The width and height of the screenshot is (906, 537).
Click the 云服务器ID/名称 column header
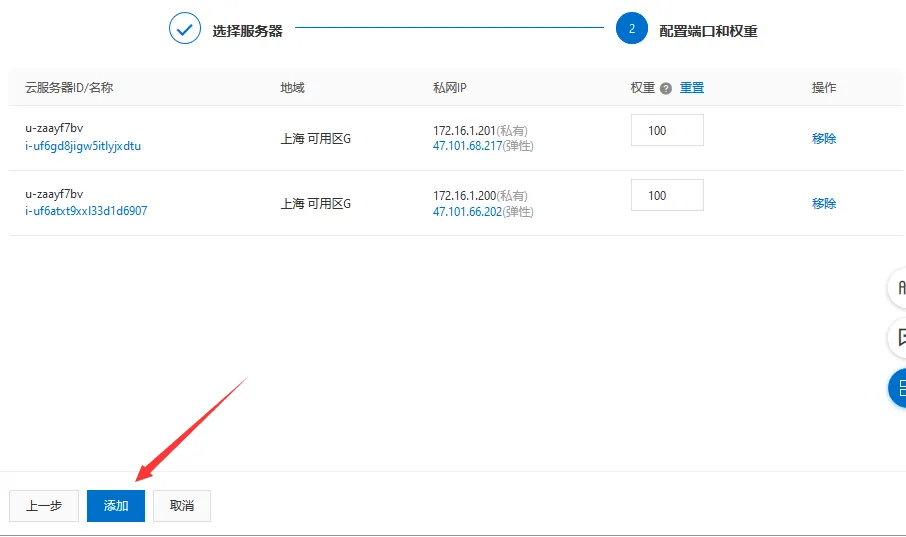tap(69, 88)
